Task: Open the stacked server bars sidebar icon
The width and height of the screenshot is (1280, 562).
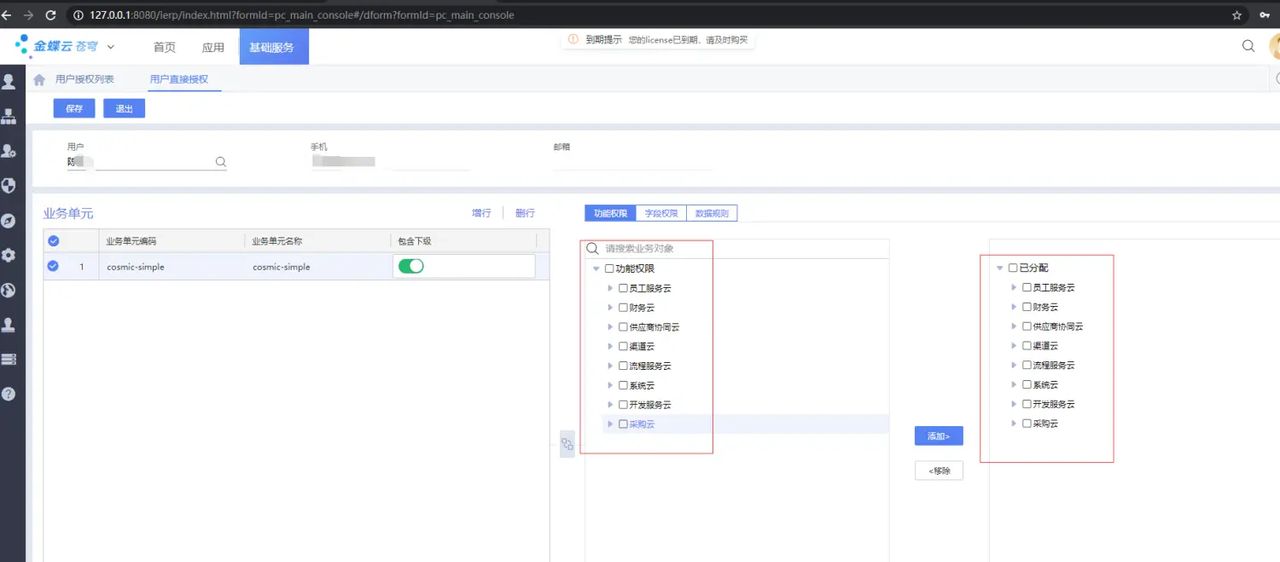Action: [x=9, y=359]
